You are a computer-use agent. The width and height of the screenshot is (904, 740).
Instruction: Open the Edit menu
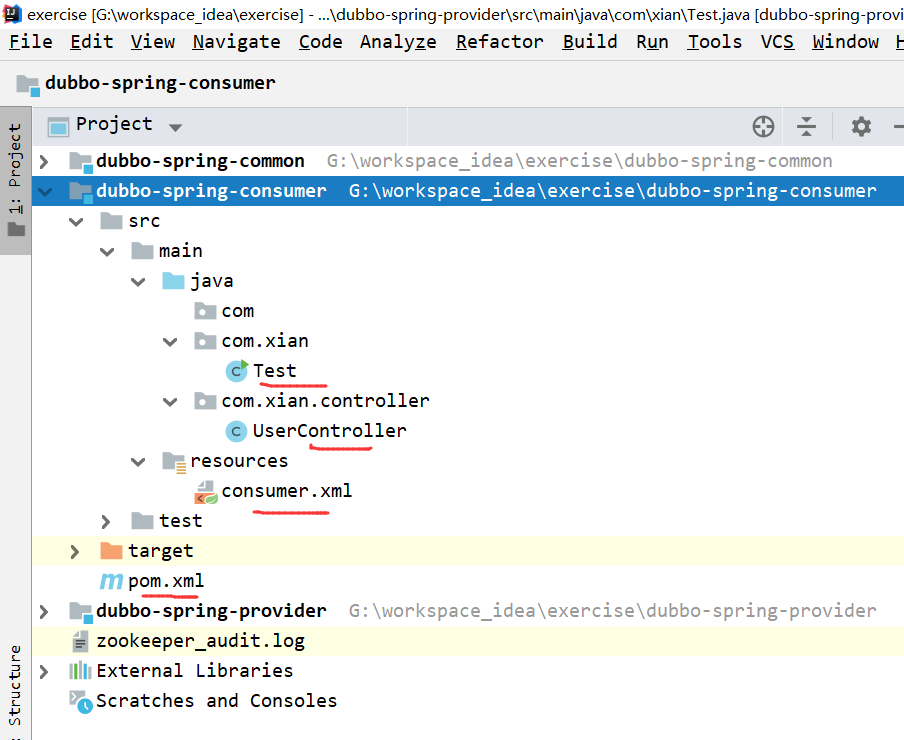(92, 41)
